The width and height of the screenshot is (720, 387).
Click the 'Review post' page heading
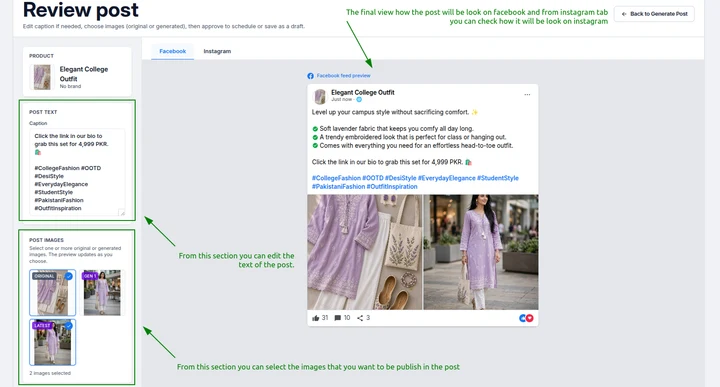81,10
